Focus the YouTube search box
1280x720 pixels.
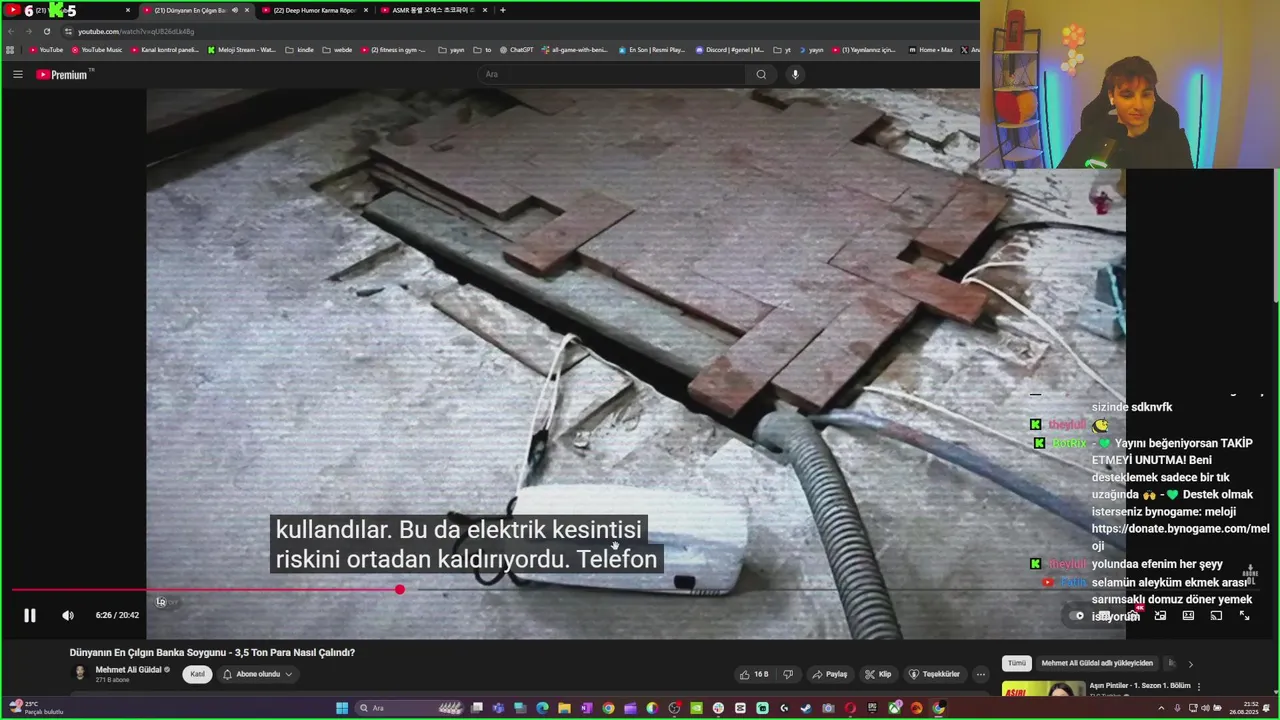610,74
